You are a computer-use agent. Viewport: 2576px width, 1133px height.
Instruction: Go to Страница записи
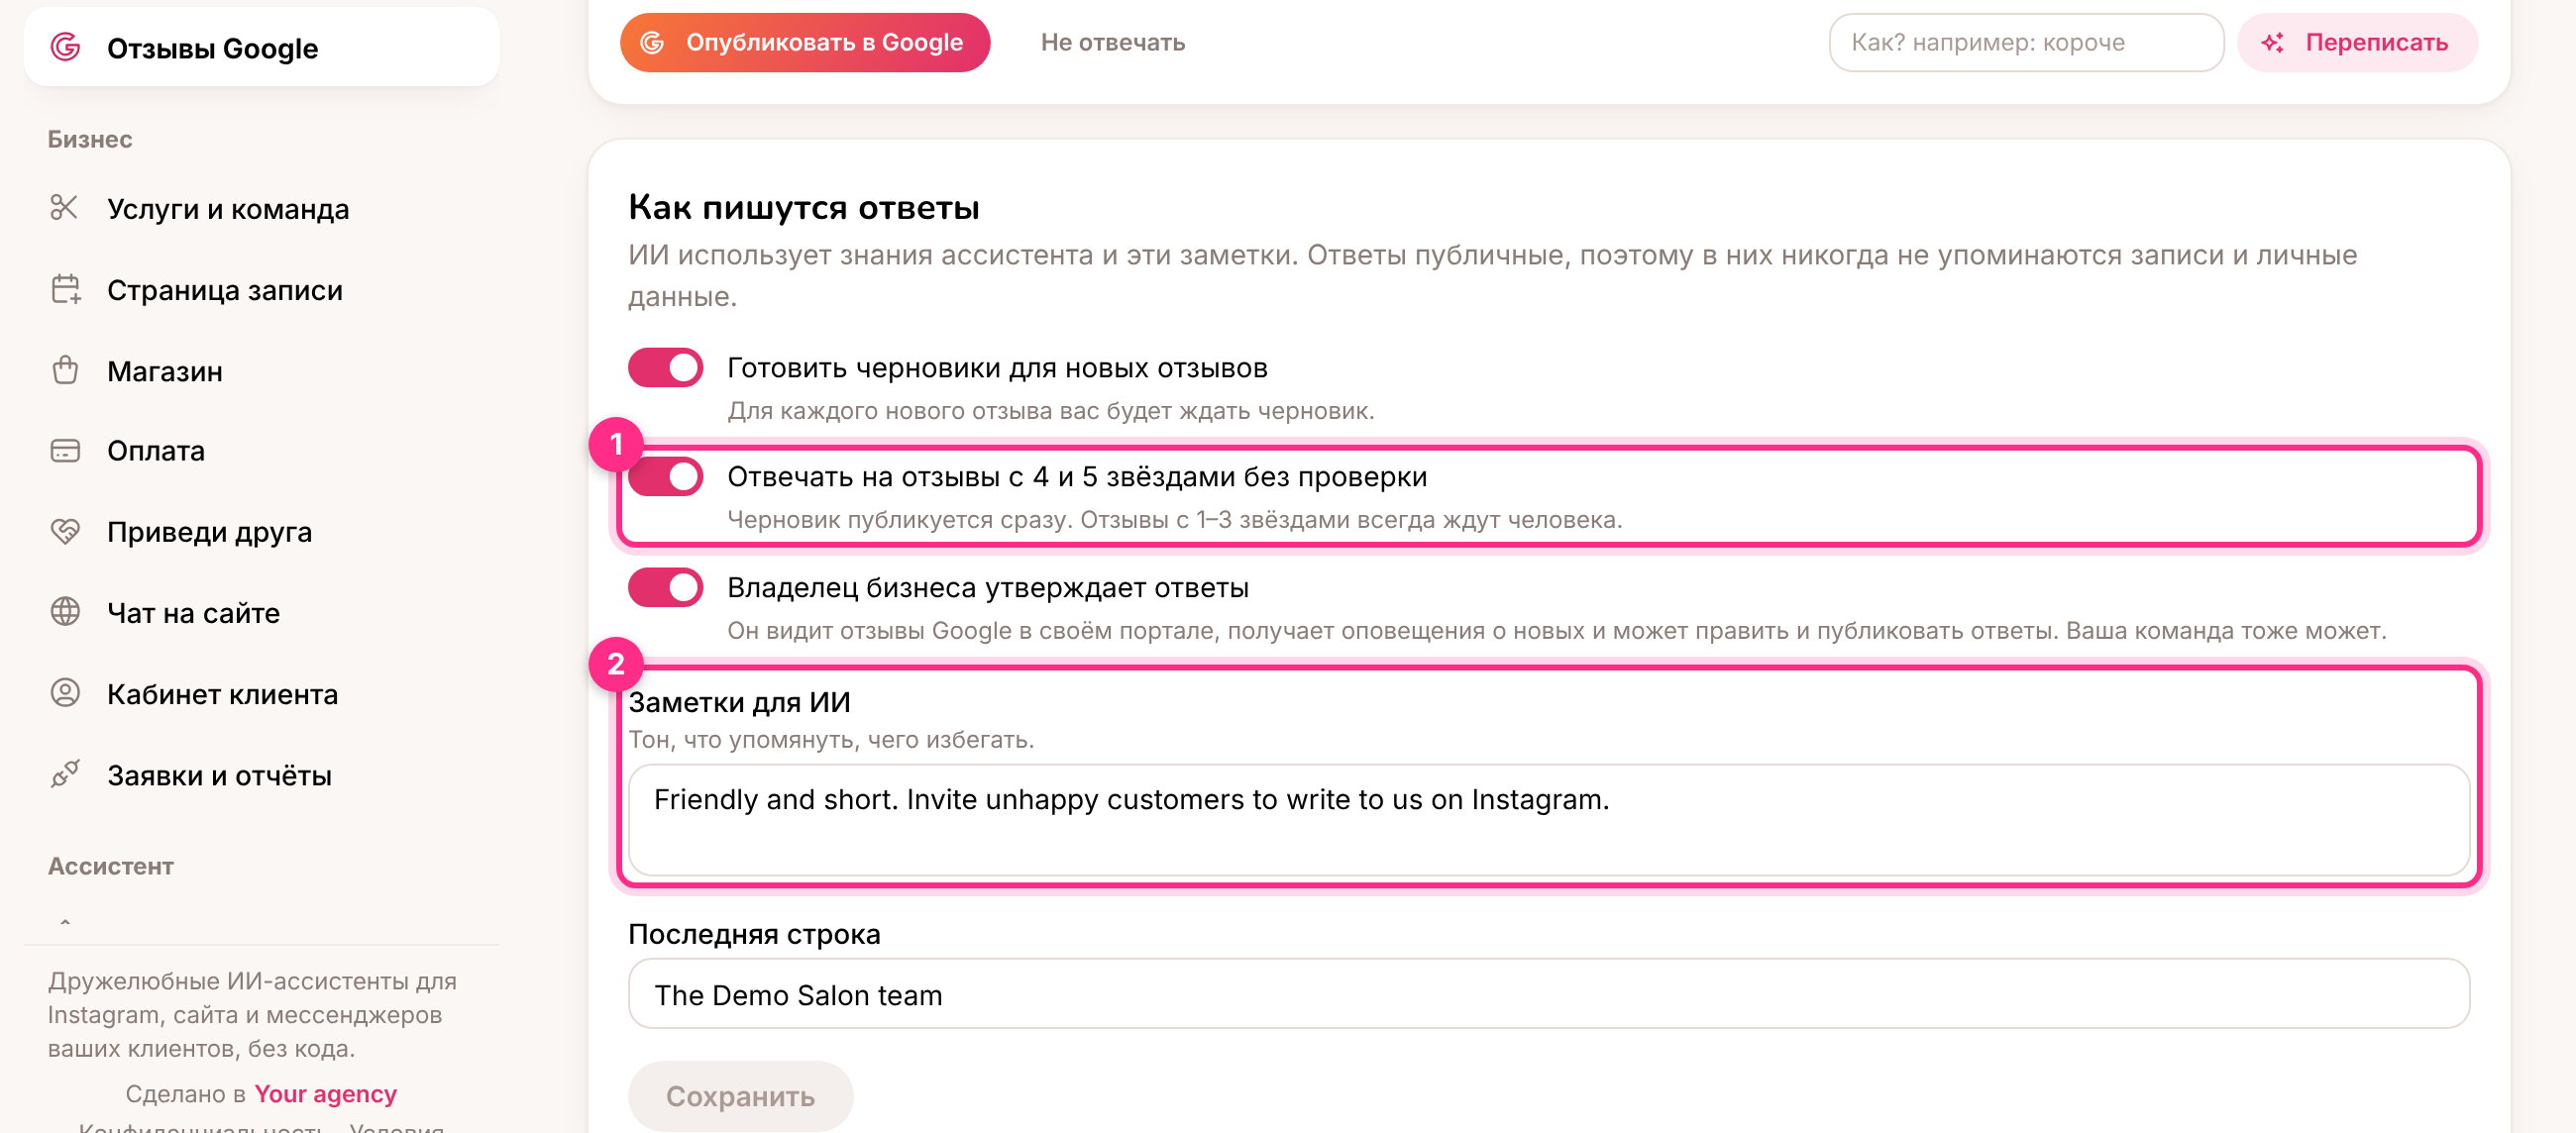pyautogui.click(x=261, y=289)
